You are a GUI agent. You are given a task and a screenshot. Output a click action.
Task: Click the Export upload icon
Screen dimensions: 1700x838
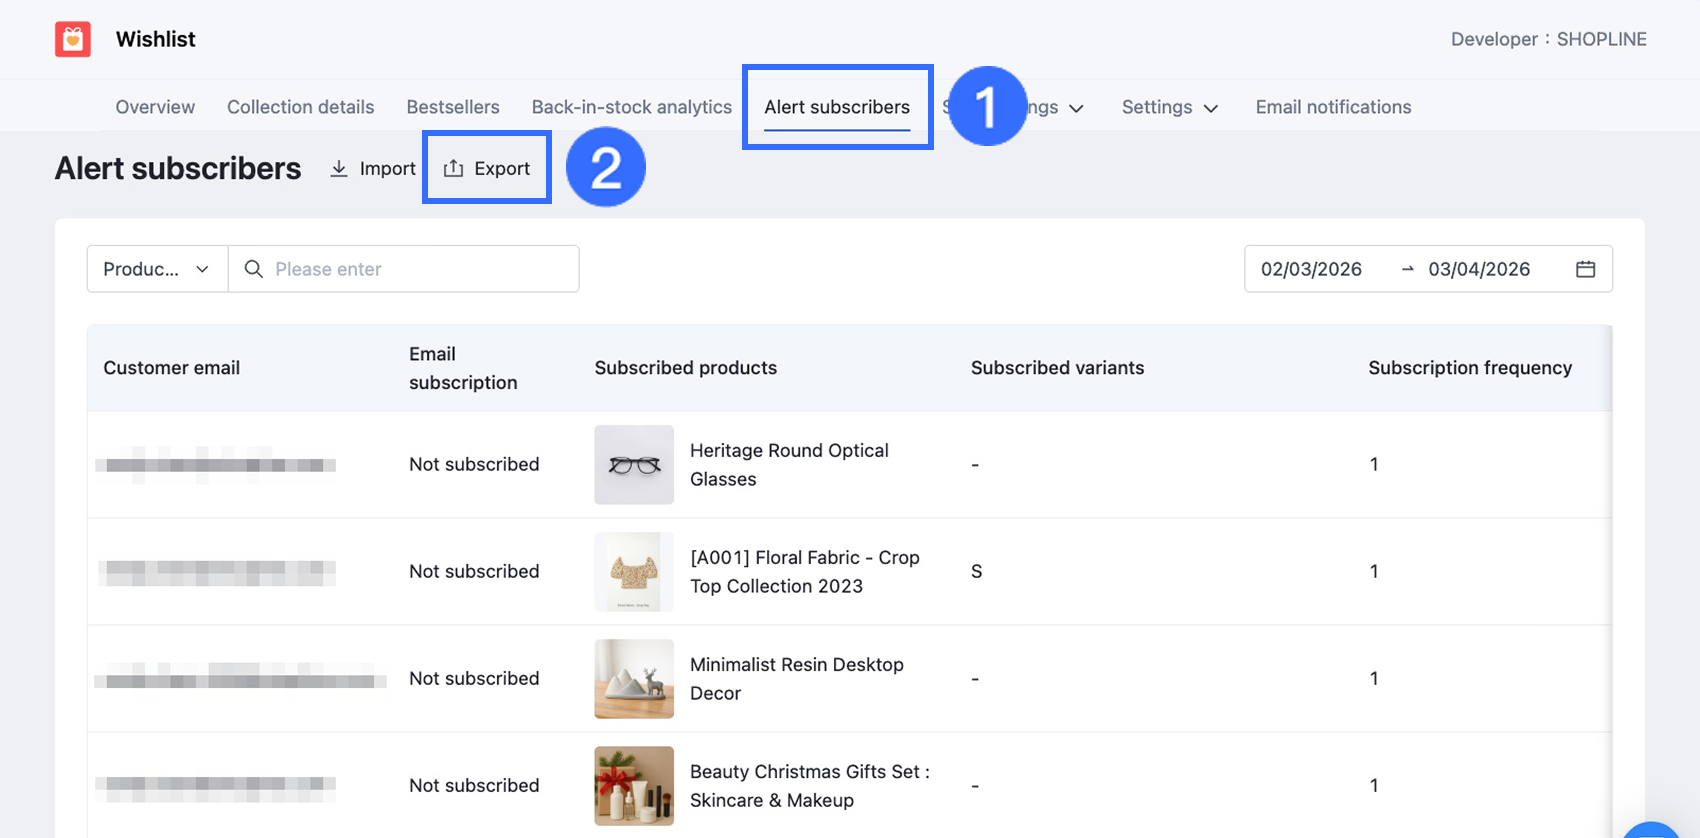coord(453,169)
